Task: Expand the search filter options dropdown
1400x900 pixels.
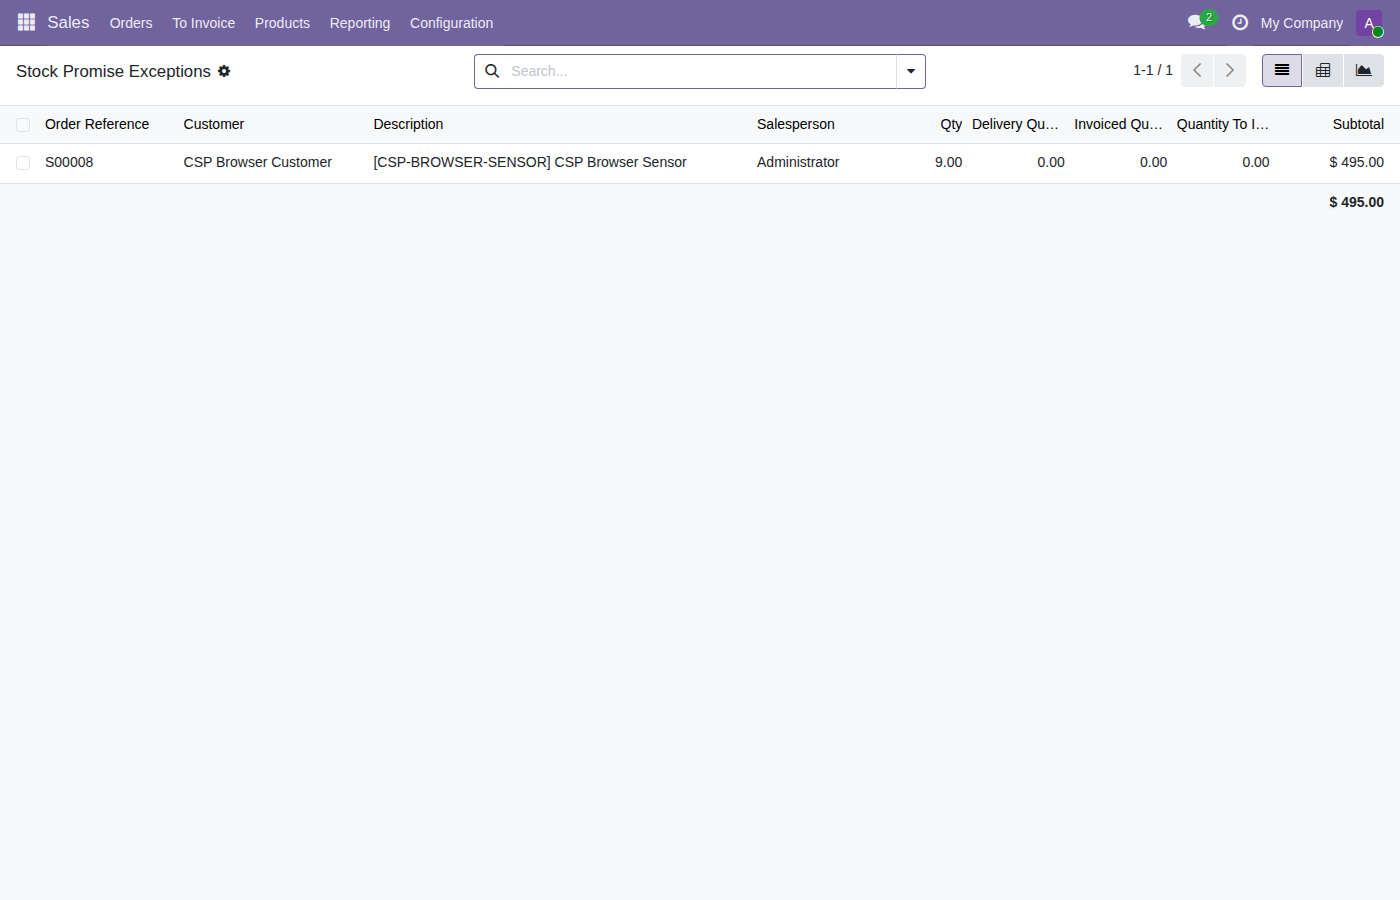Action: click(x=911, y=71)
